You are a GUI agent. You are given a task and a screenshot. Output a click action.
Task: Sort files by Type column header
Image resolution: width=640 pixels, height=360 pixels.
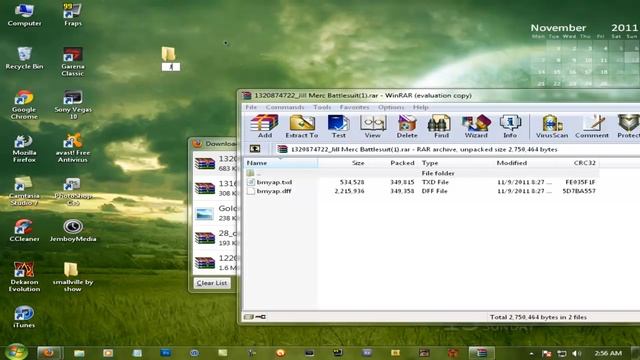455,163
